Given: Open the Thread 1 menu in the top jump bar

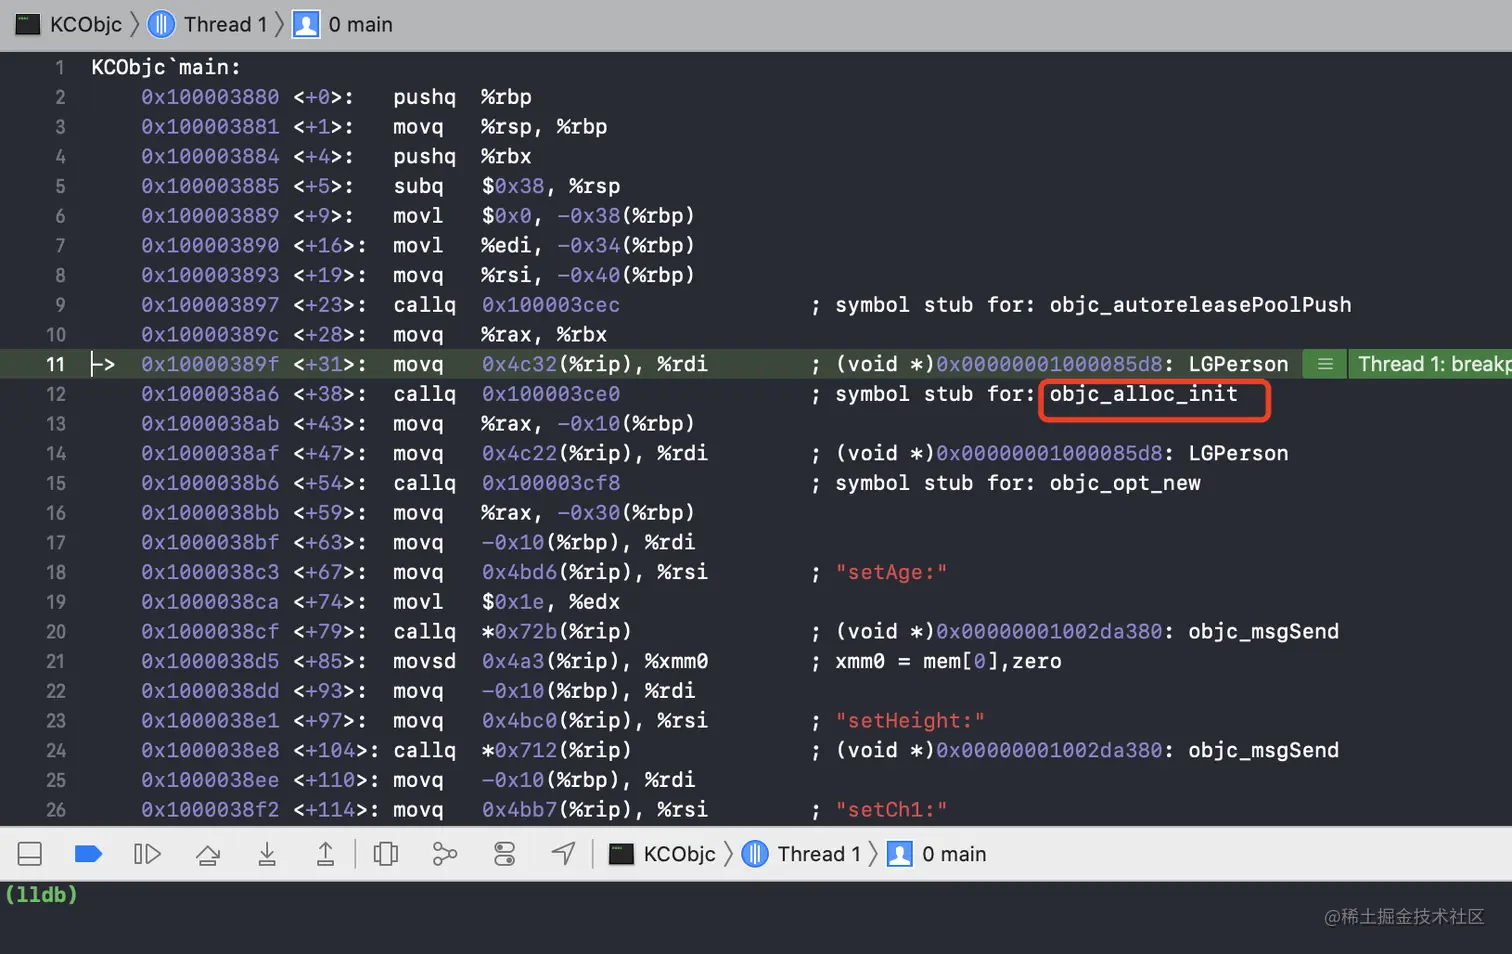Looking at the screenshot, I should [x=225, y=24].
